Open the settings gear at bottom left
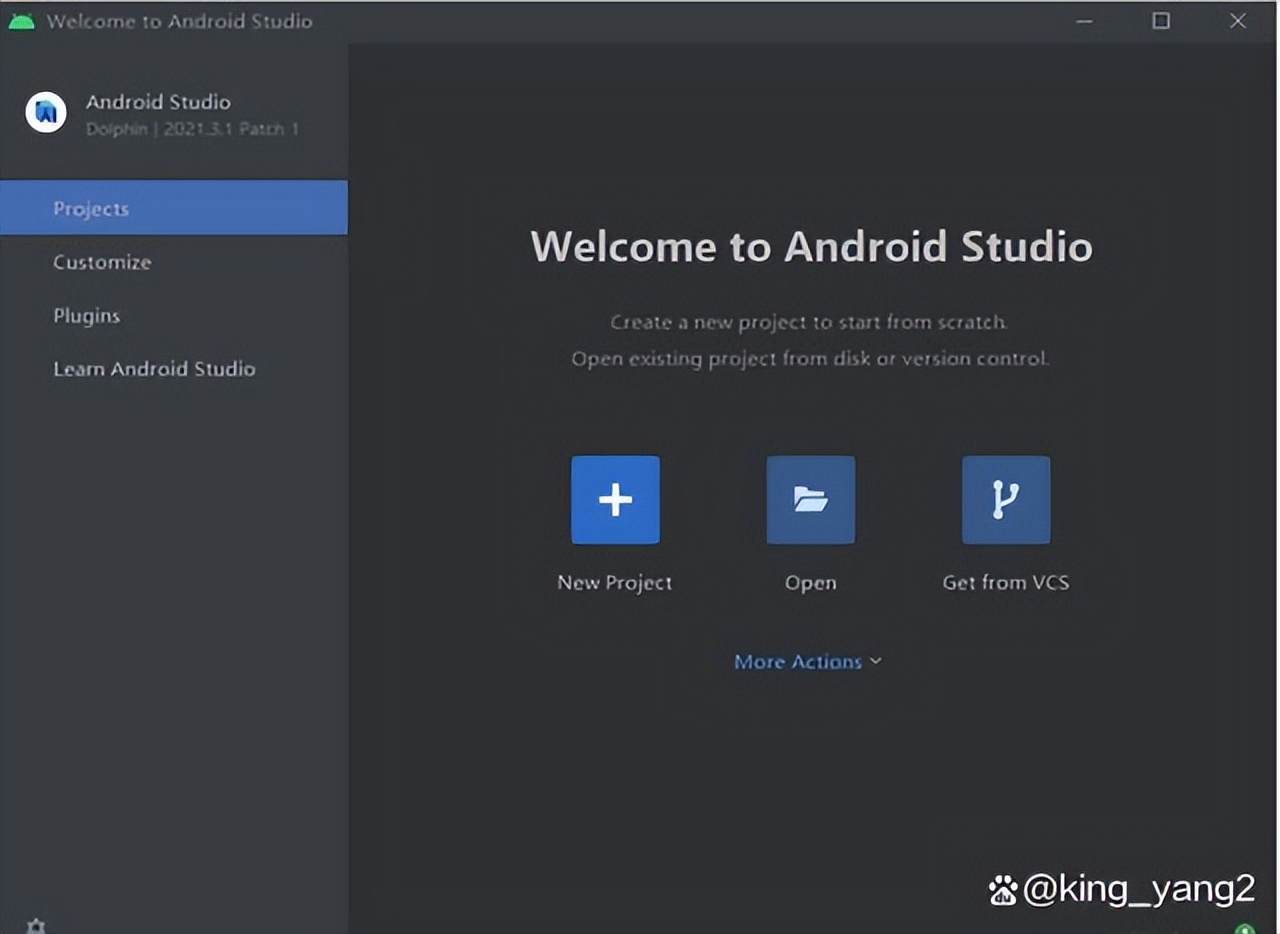 click(x=36, y=925)
